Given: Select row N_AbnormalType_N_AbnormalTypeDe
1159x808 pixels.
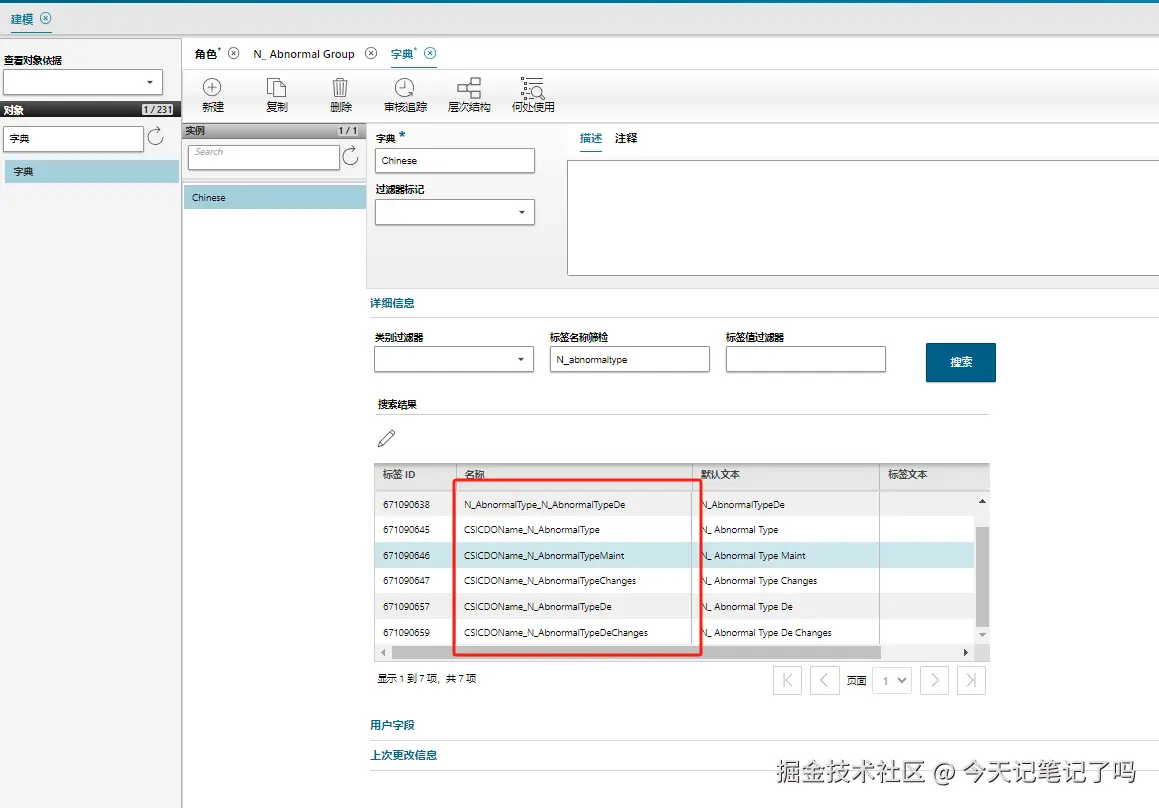Looking at the screenshot, I should click(x=674, y=504).
